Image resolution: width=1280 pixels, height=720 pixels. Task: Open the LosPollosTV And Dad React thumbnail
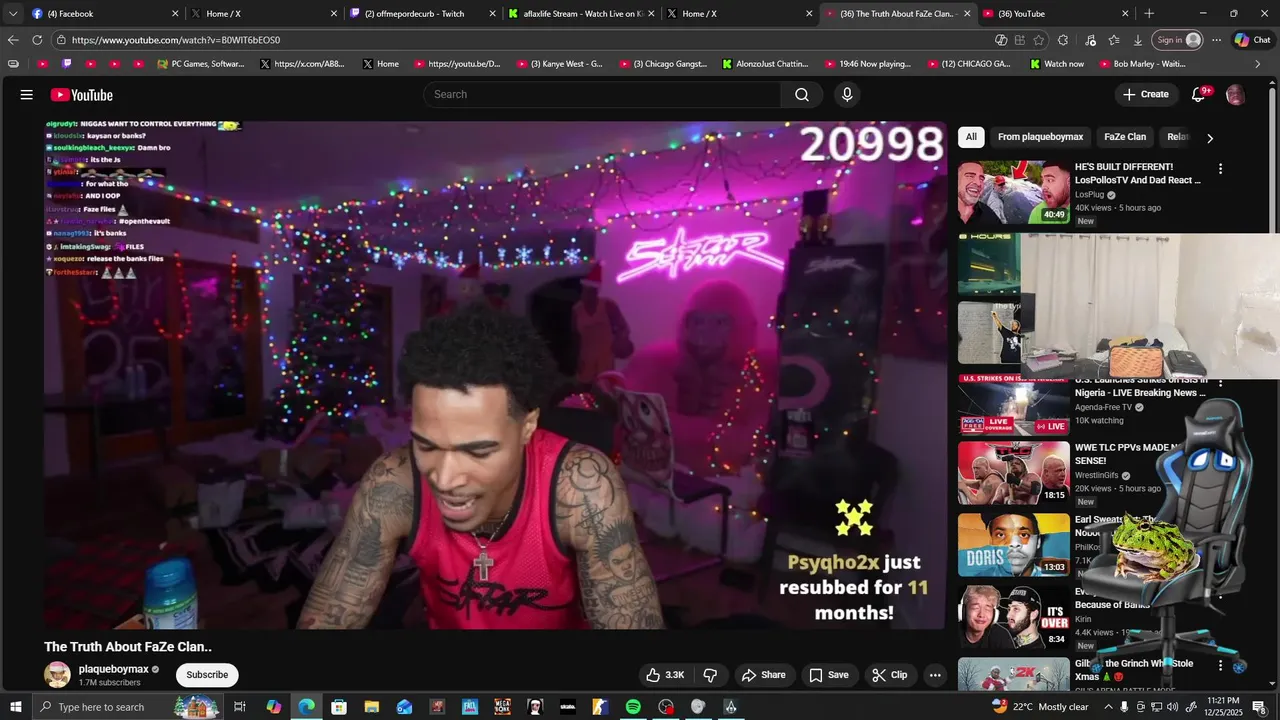(x=1013, y=193)
